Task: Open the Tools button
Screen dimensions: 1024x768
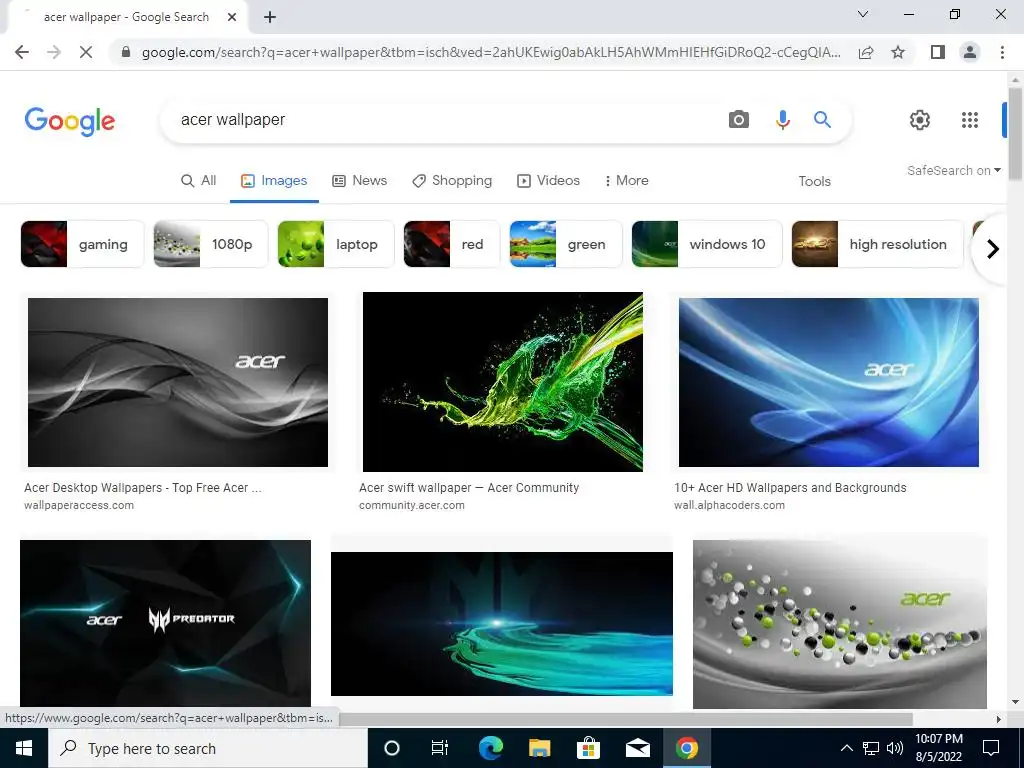Action: (814, 182)
